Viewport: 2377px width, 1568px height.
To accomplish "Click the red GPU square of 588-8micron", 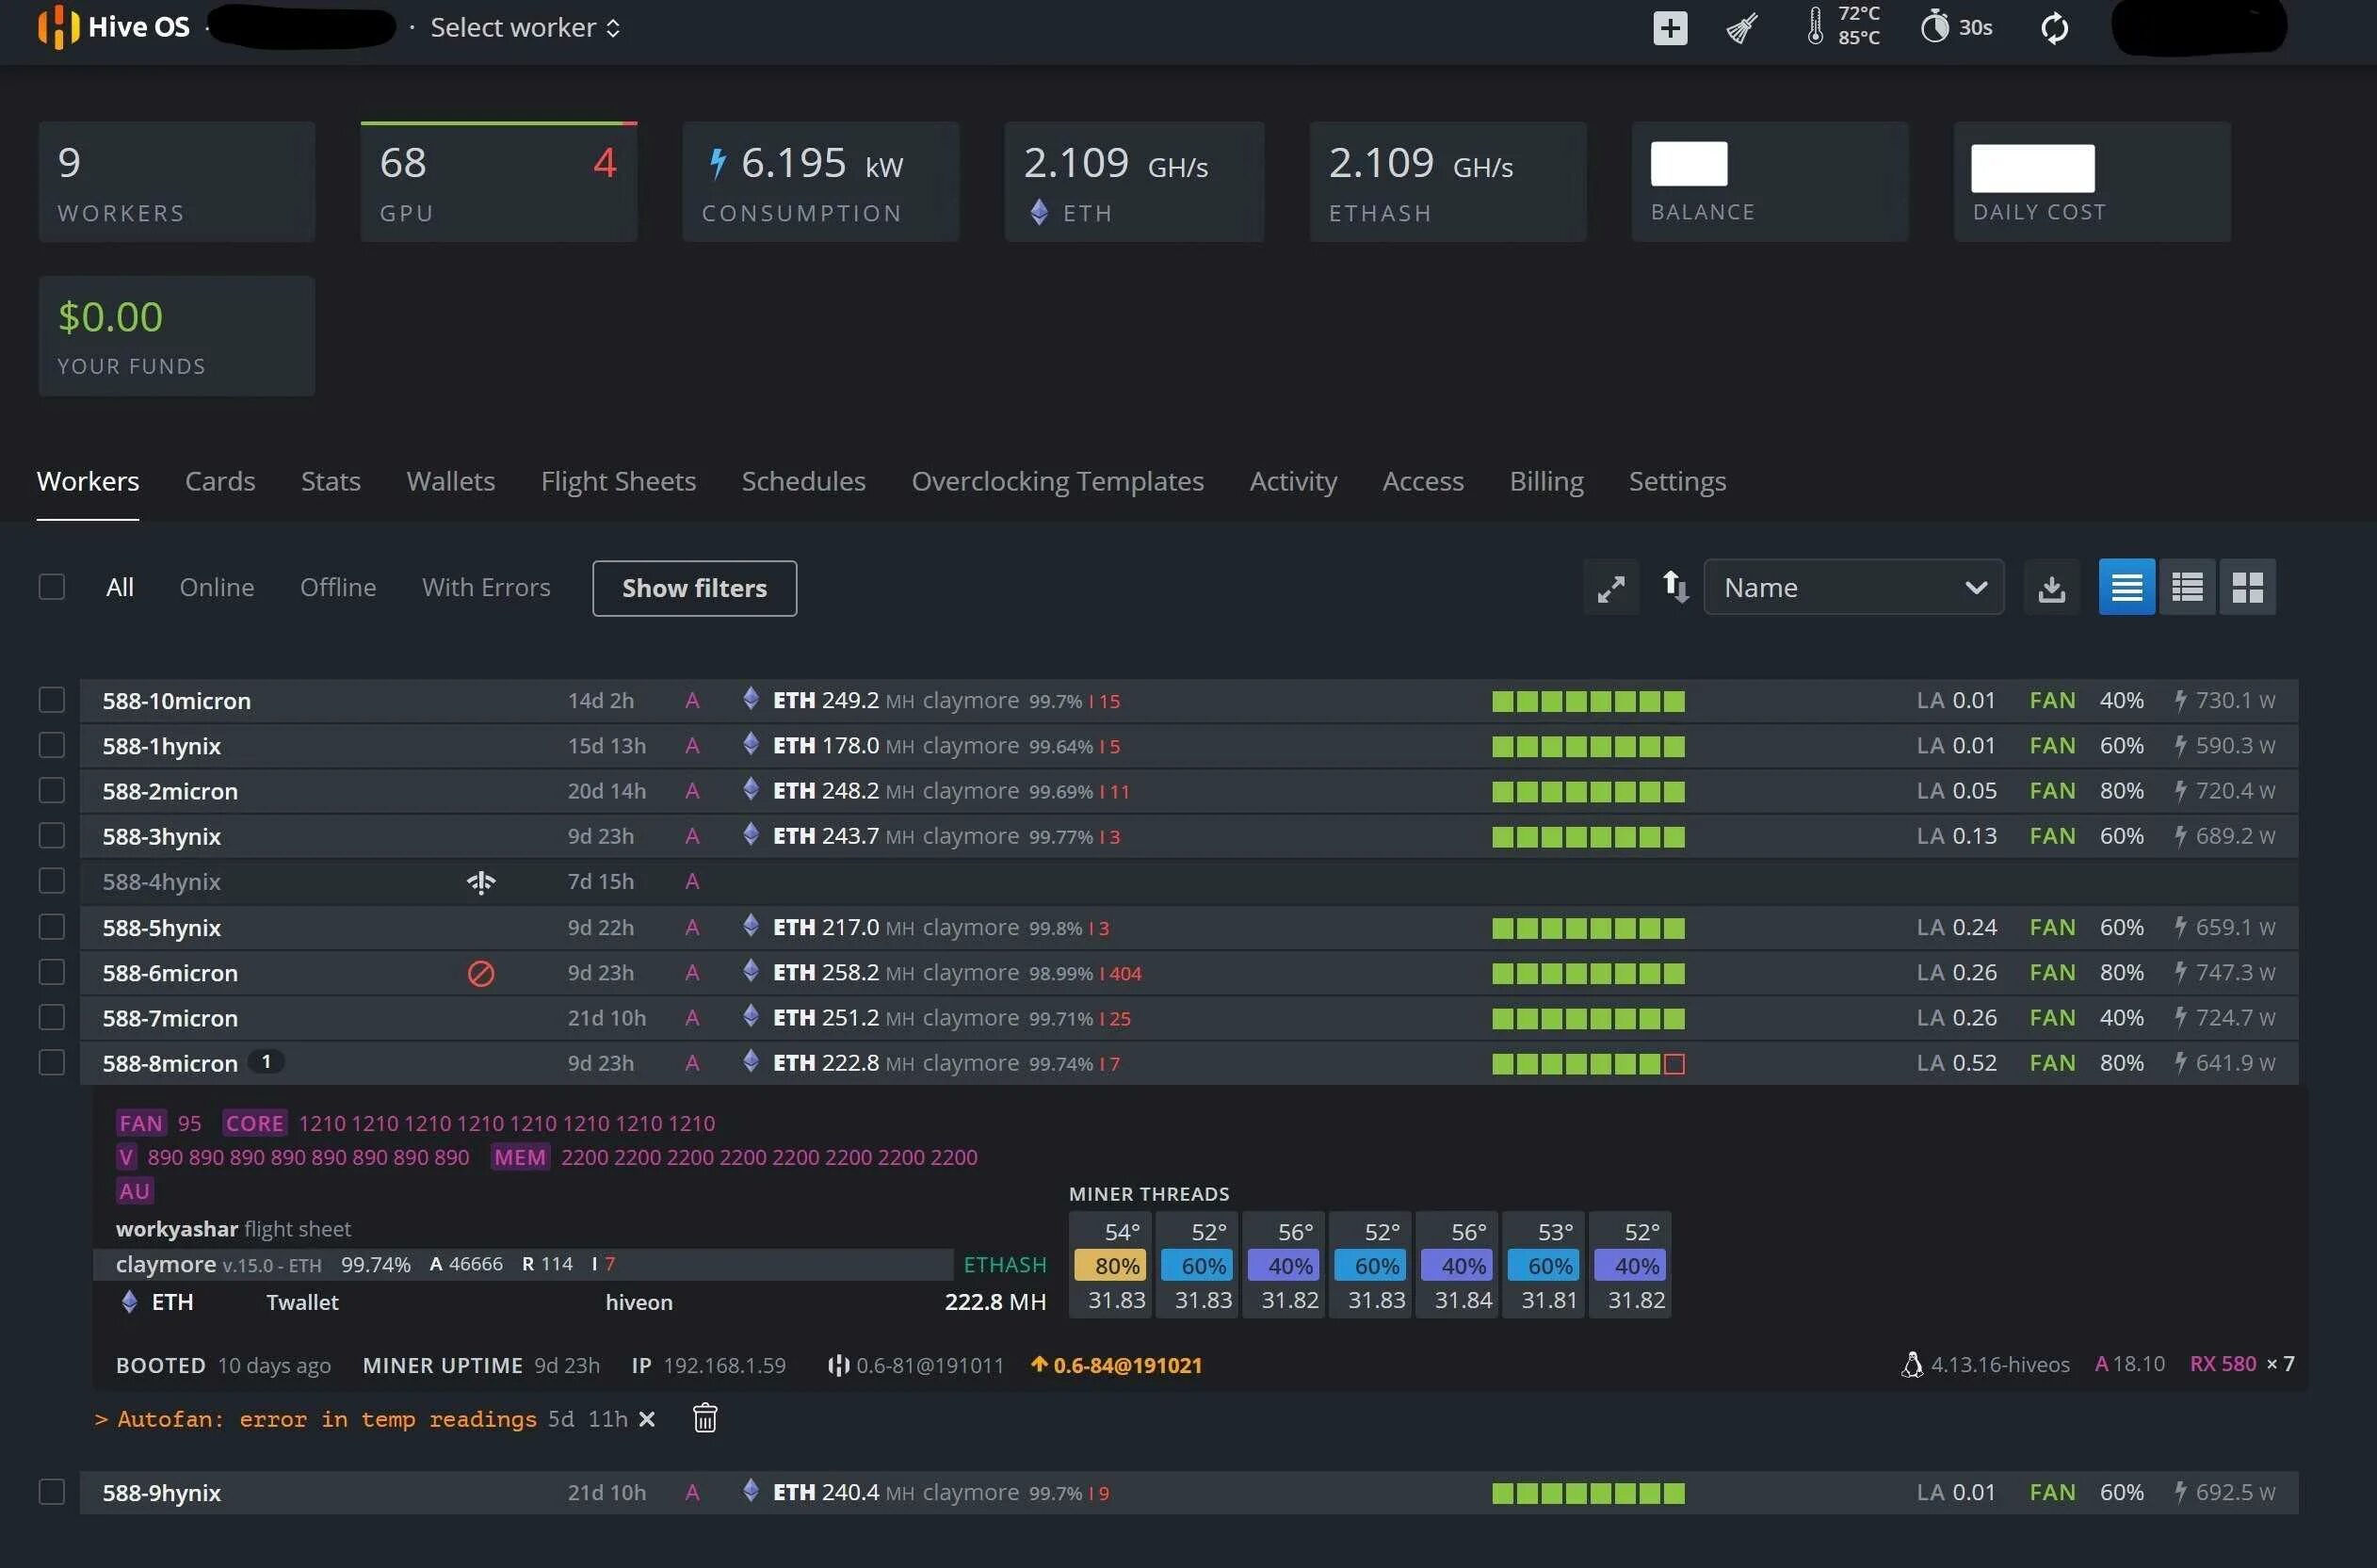I will [x=1674, y=1064].
